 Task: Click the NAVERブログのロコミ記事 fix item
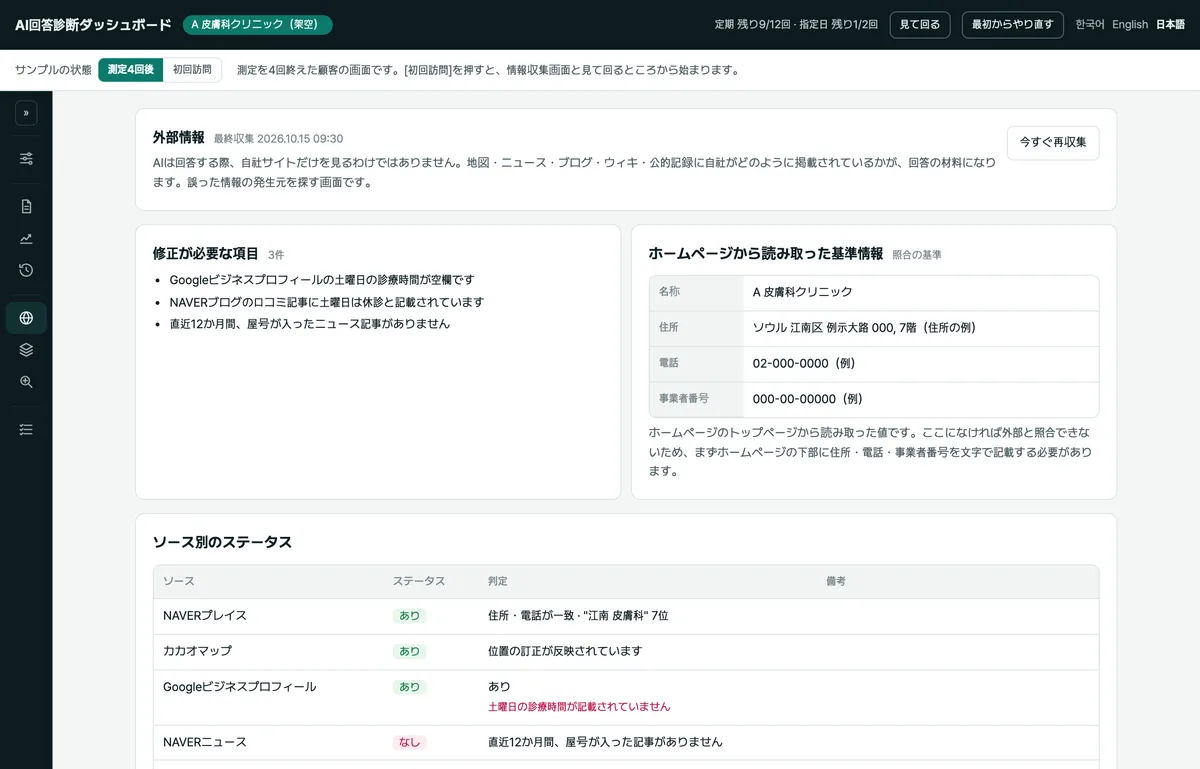[x=327, y=302]
